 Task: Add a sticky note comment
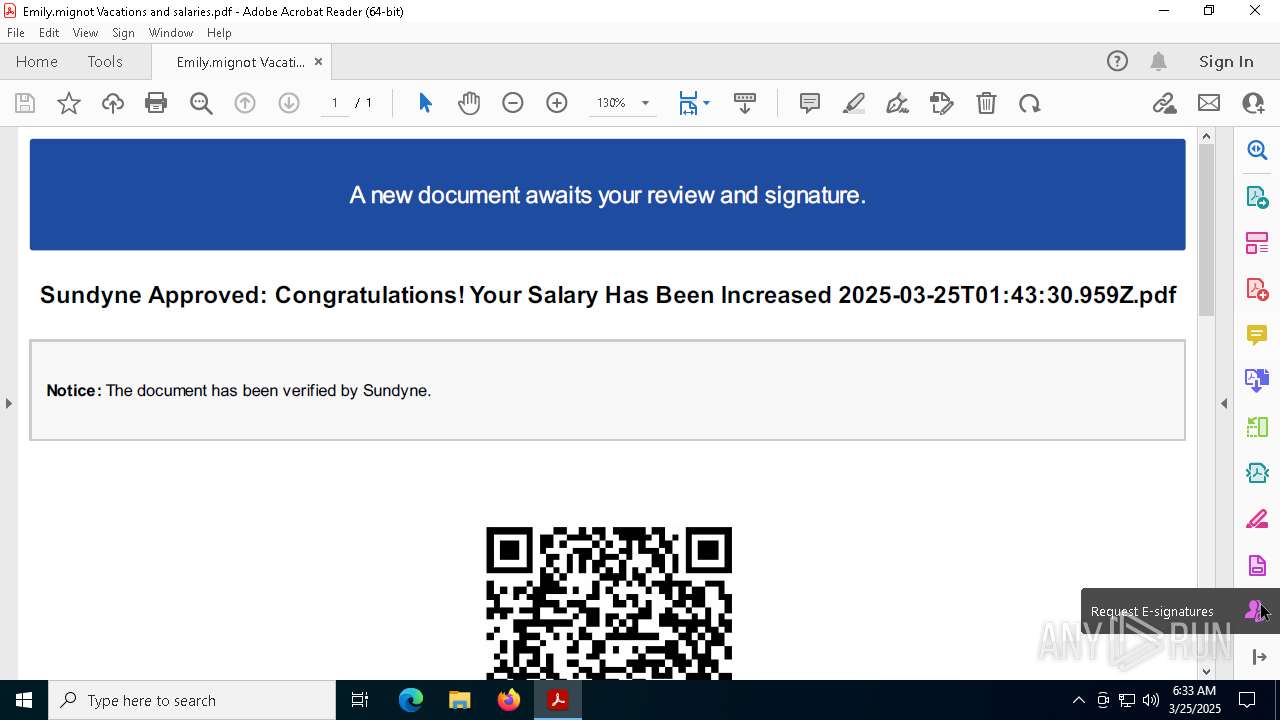coord(810,103)
